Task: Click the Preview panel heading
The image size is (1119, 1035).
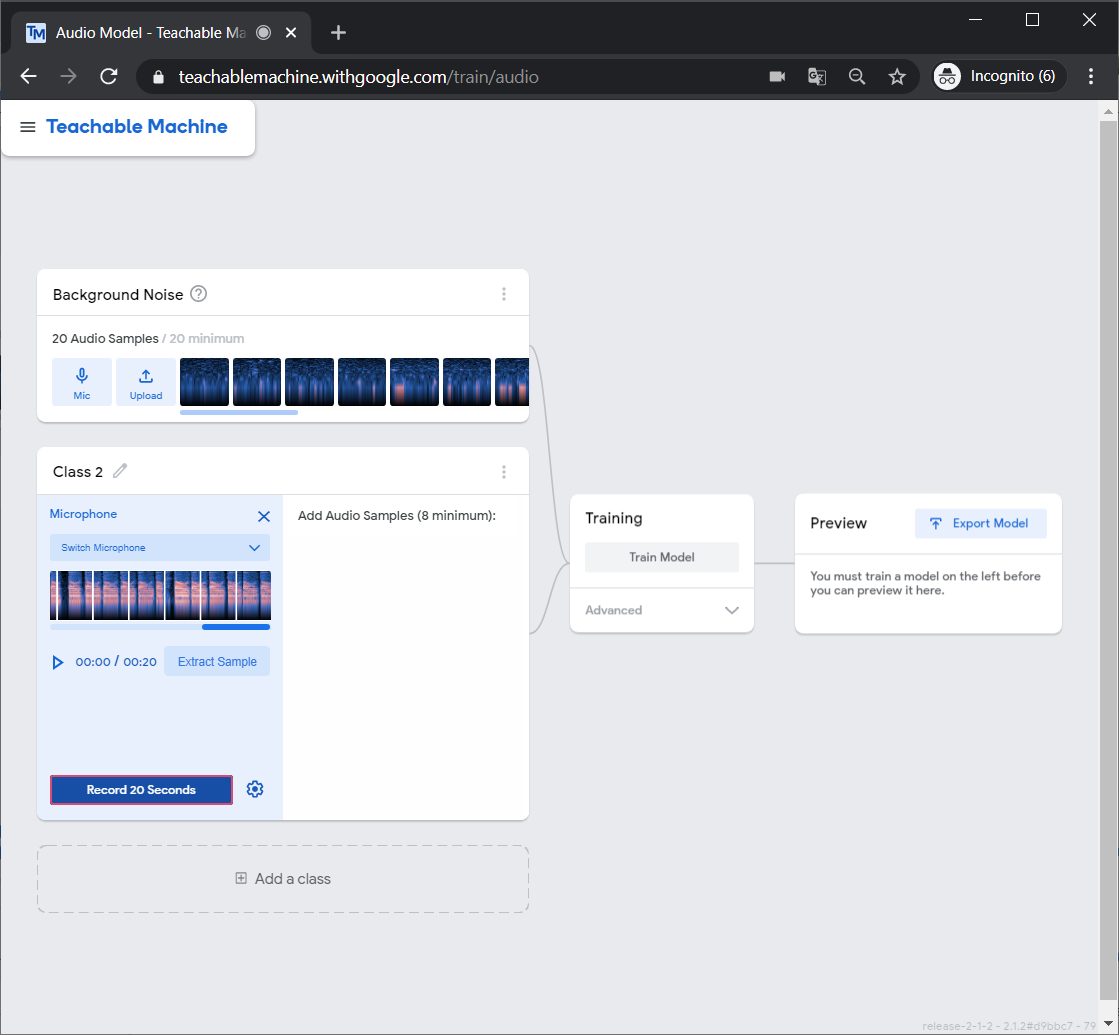Action: point(839,523)
